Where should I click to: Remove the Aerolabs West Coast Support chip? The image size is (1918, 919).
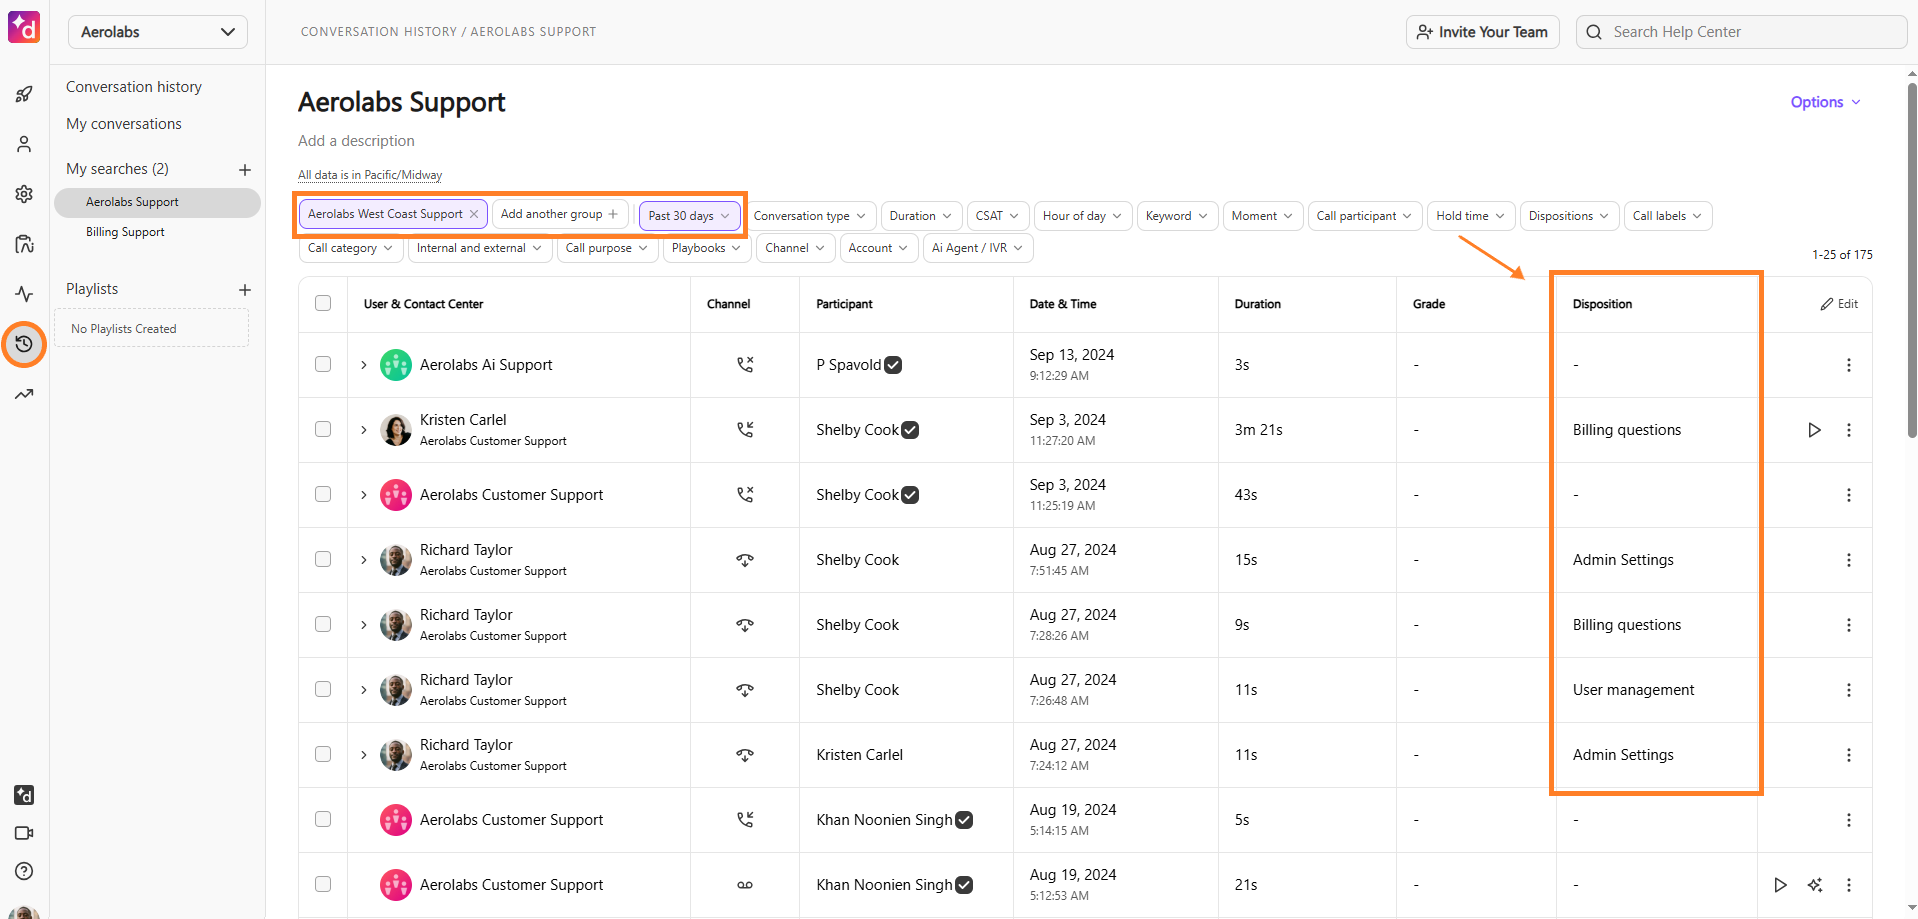474,214
